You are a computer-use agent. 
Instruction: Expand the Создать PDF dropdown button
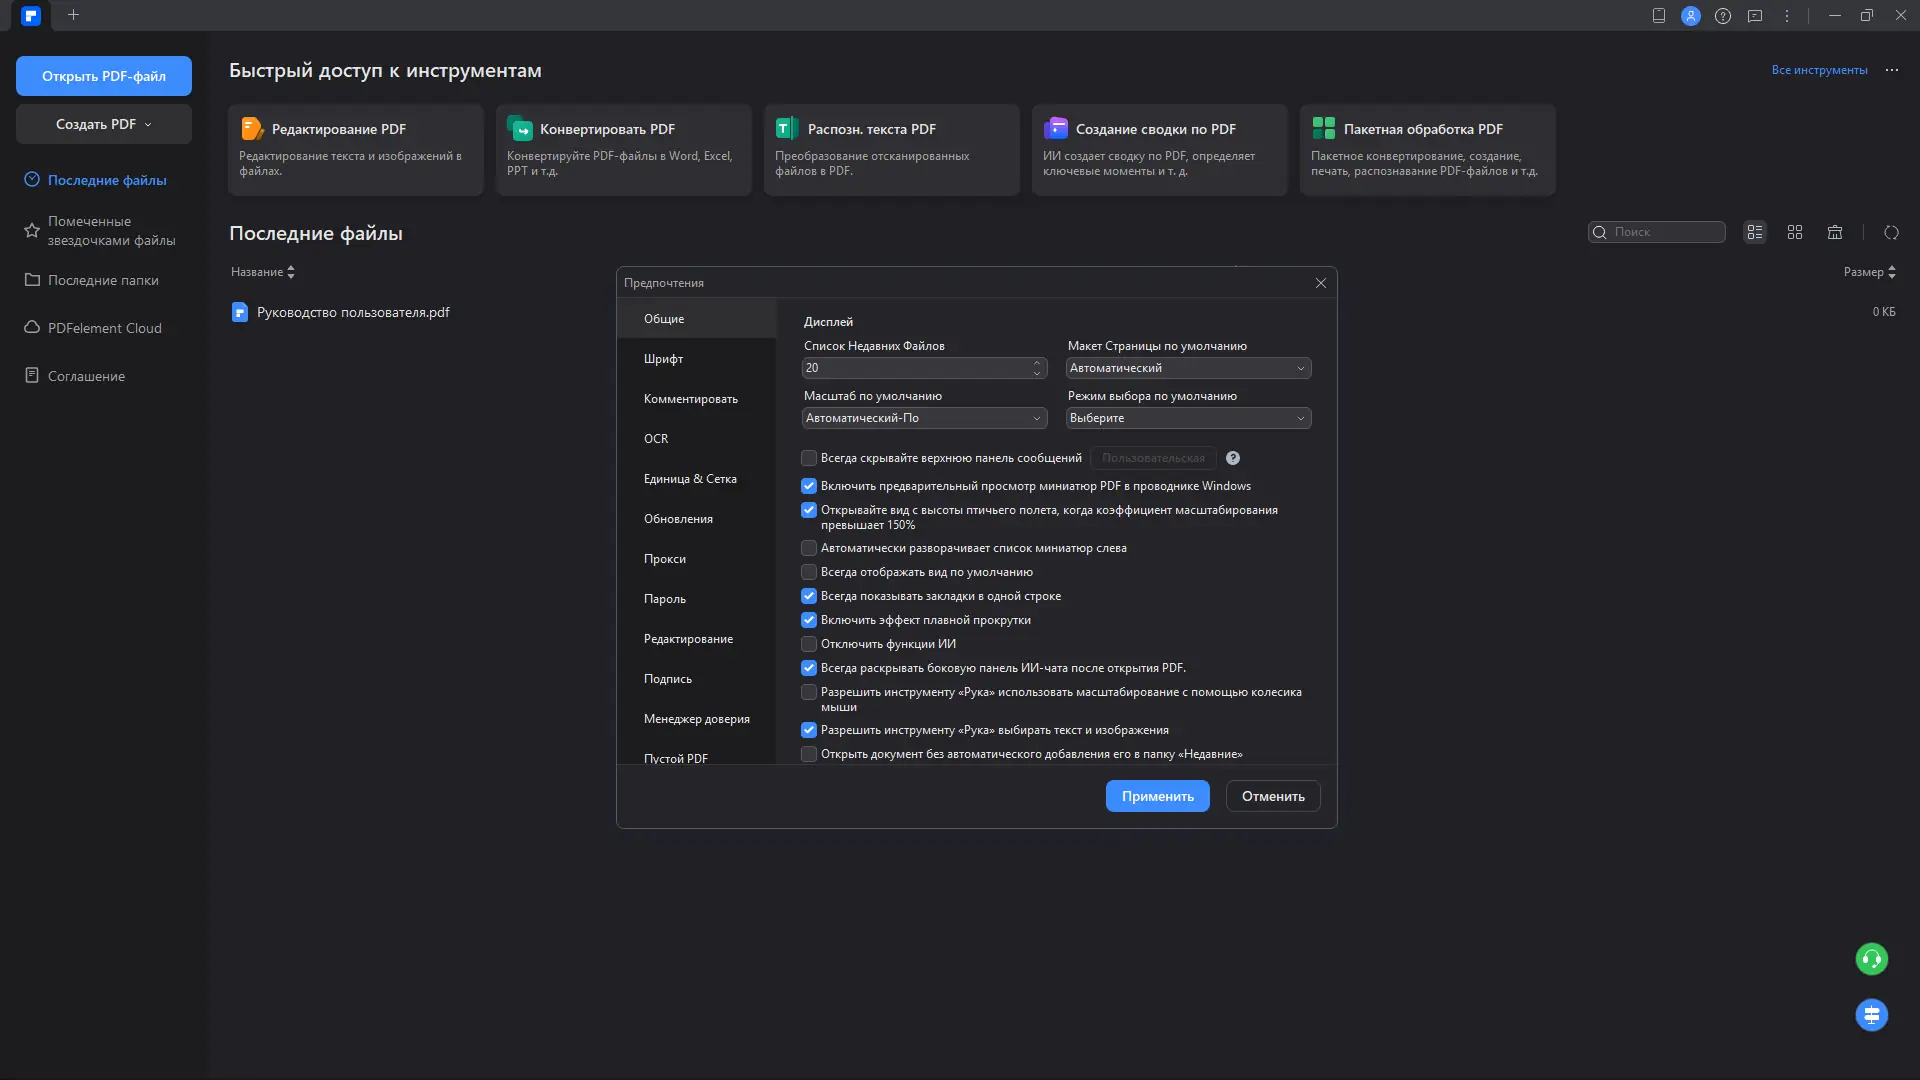104,124
